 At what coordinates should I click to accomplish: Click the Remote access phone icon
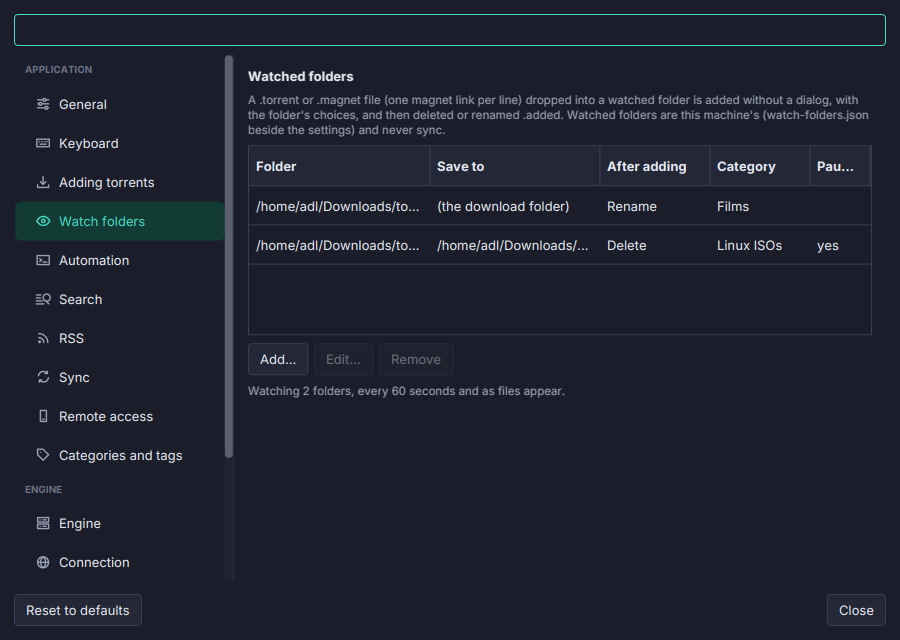(x=43, y=416)
